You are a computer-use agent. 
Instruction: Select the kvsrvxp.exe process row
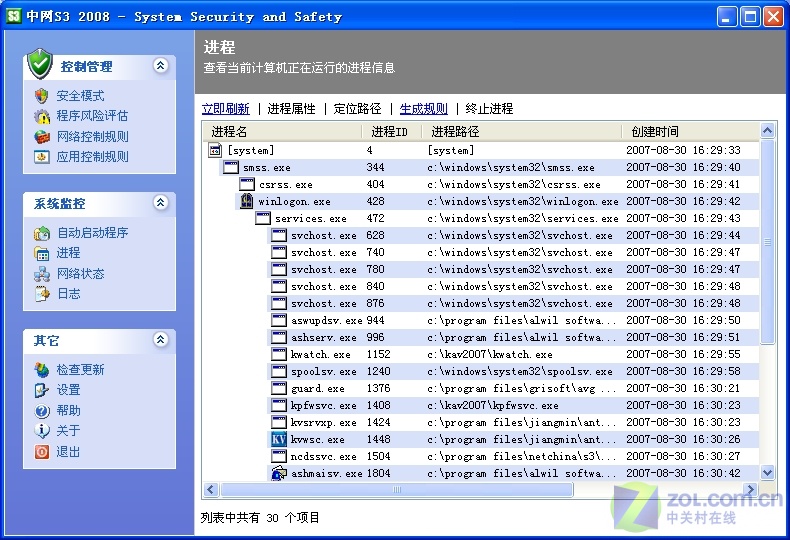tap(481, 423)
